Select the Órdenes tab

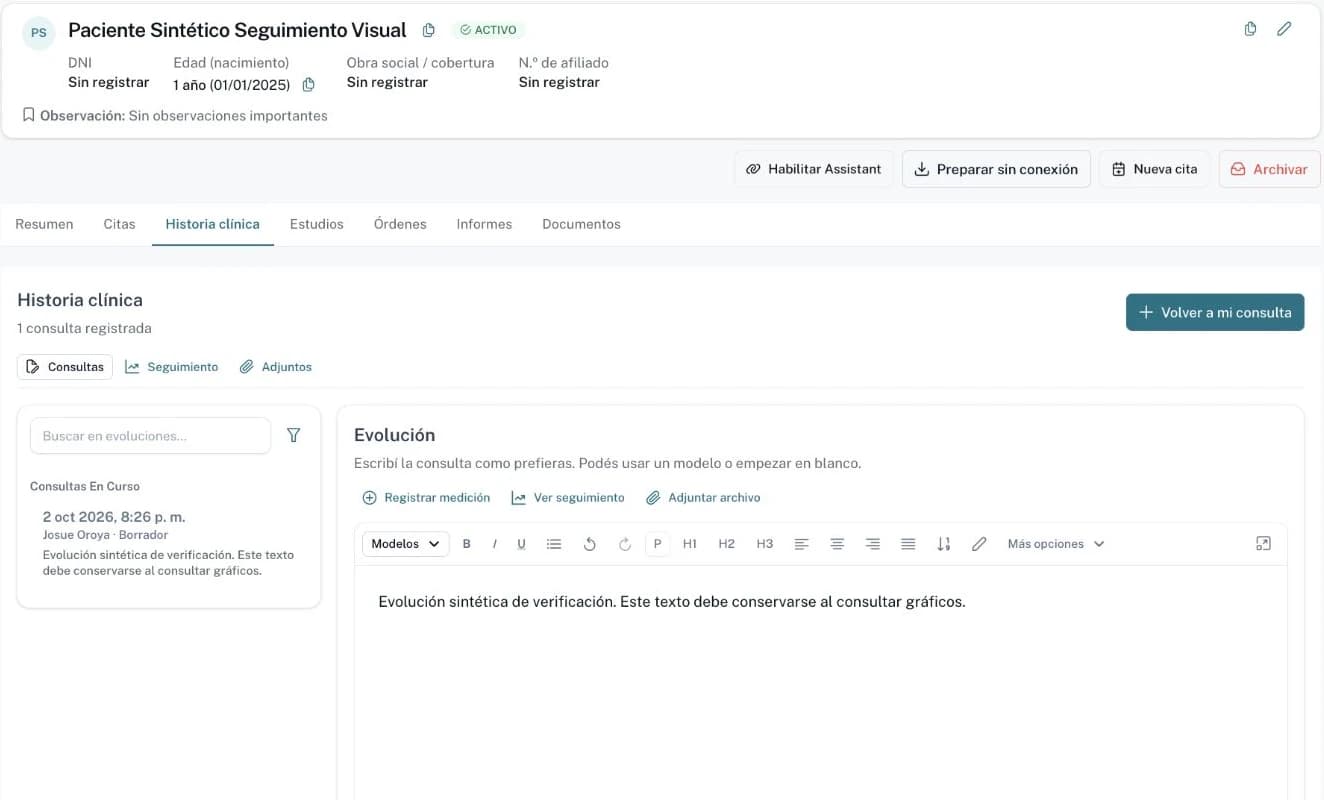coord(400,224)
